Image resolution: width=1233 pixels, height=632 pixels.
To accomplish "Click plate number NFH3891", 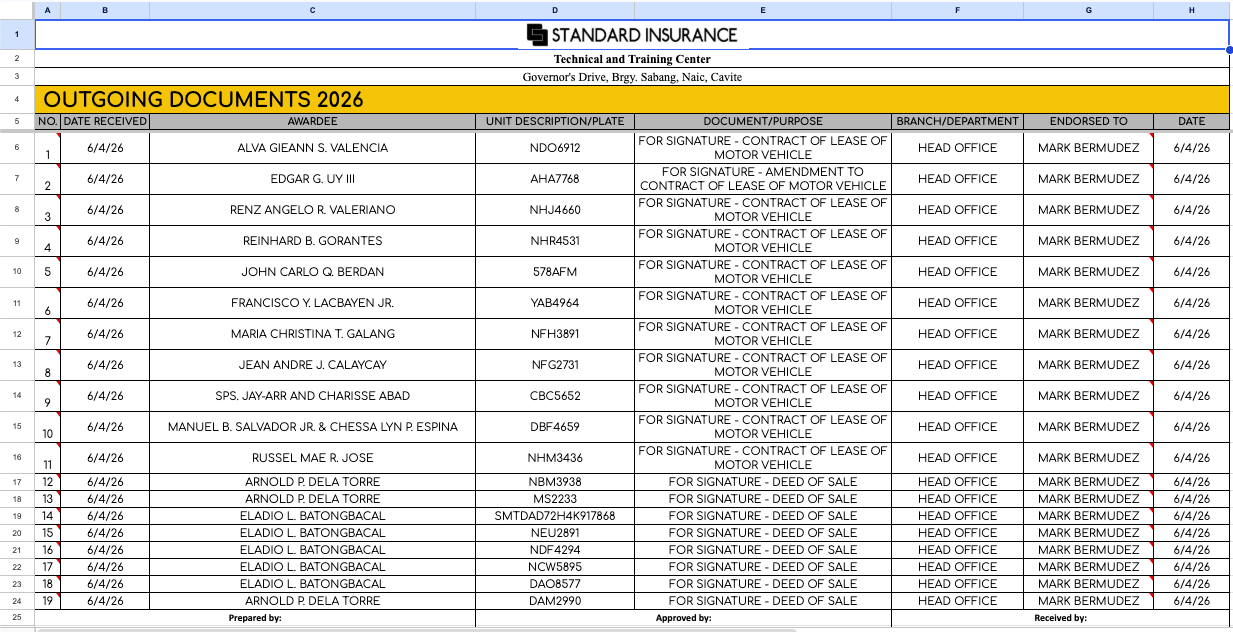I will coord(555,334).
